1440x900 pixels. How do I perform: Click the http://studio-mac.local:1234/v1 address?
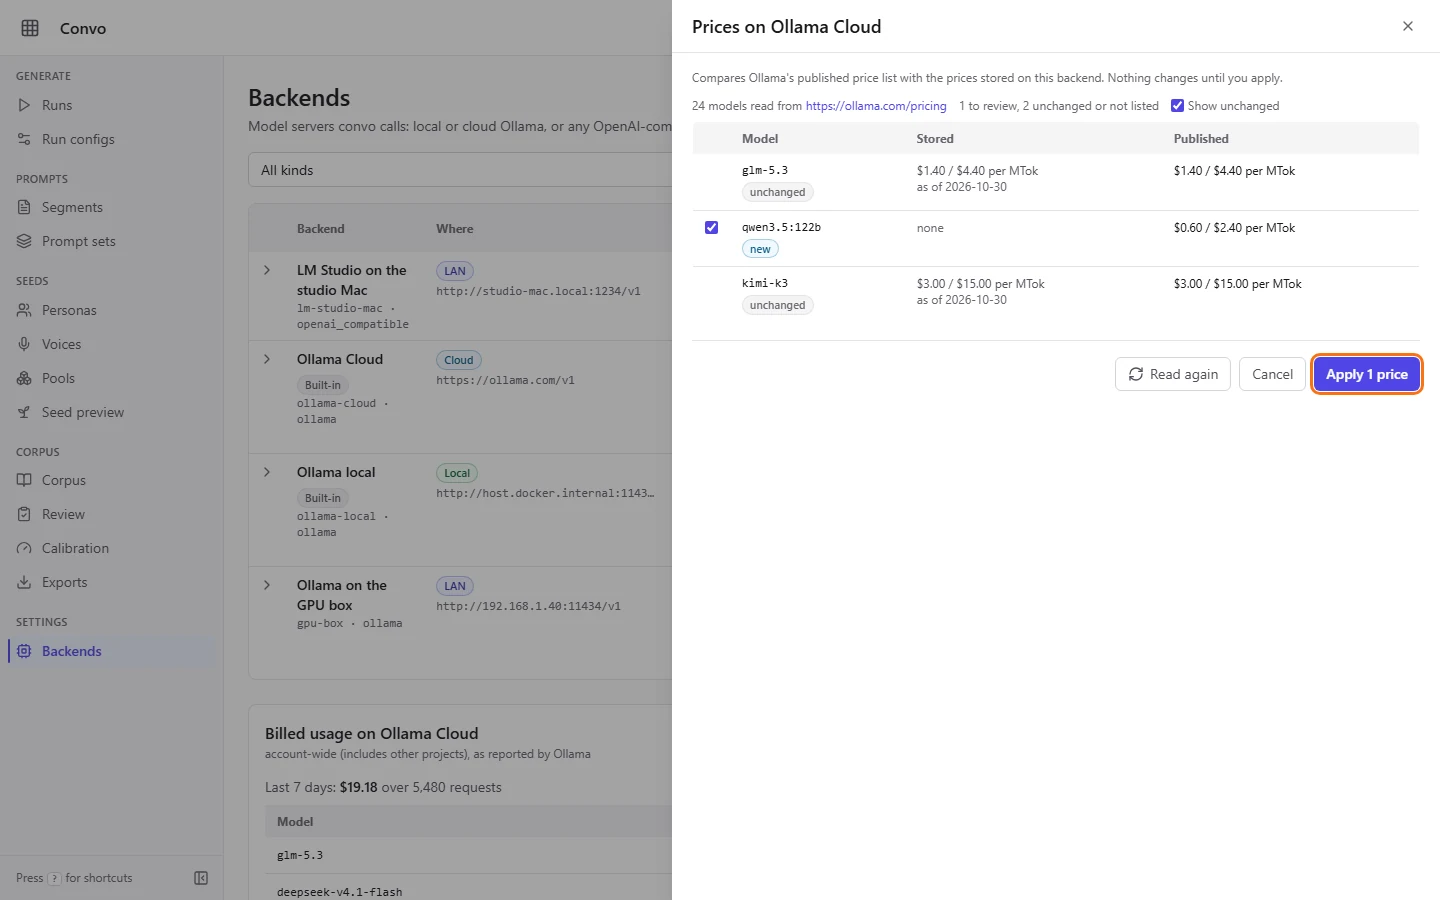538,292
